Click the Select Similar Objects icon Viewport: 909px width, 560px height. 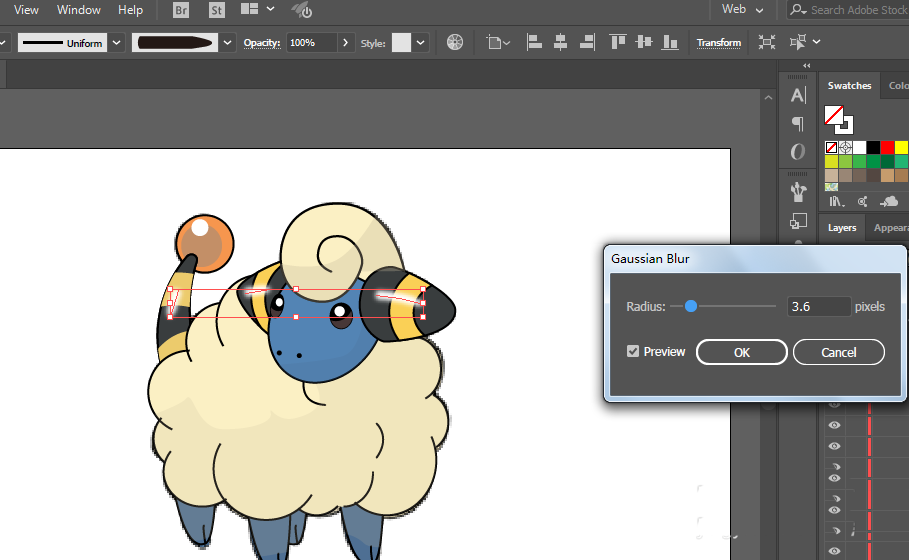[x=798, y=42]
